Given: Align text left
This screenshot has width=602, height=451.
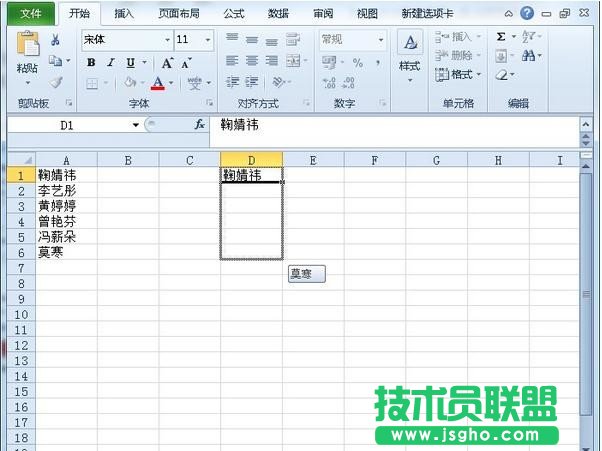Looking at the screenshot, I should (x=232, y=61).
